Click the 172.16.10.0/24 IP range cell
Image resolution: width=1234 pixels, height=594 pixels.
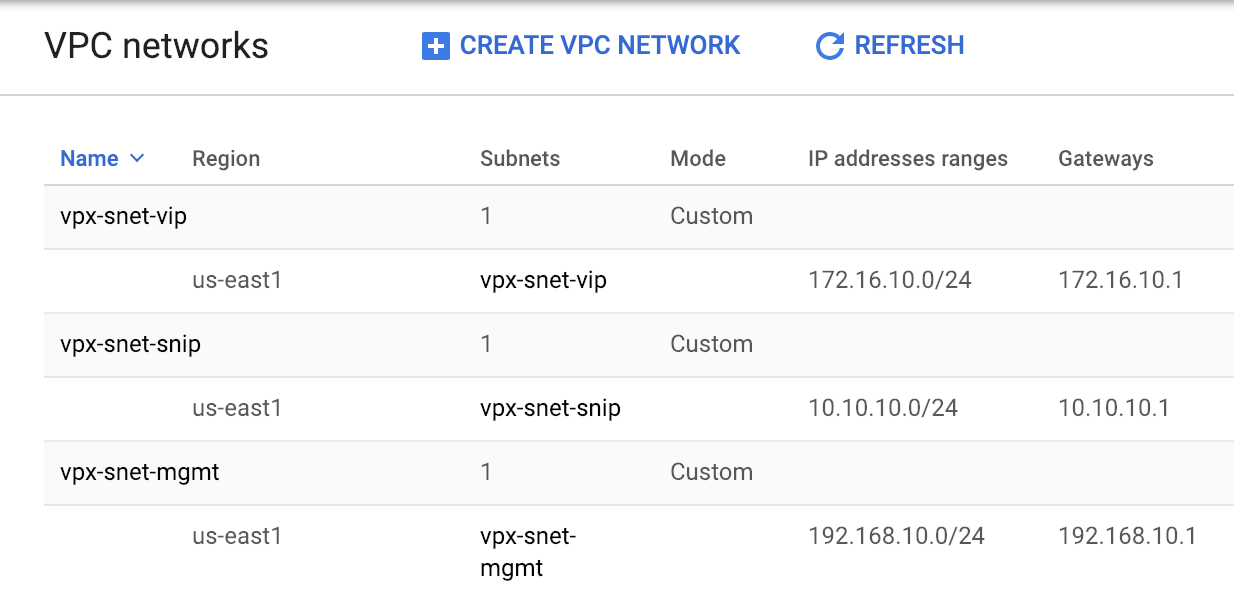point(890,280)
